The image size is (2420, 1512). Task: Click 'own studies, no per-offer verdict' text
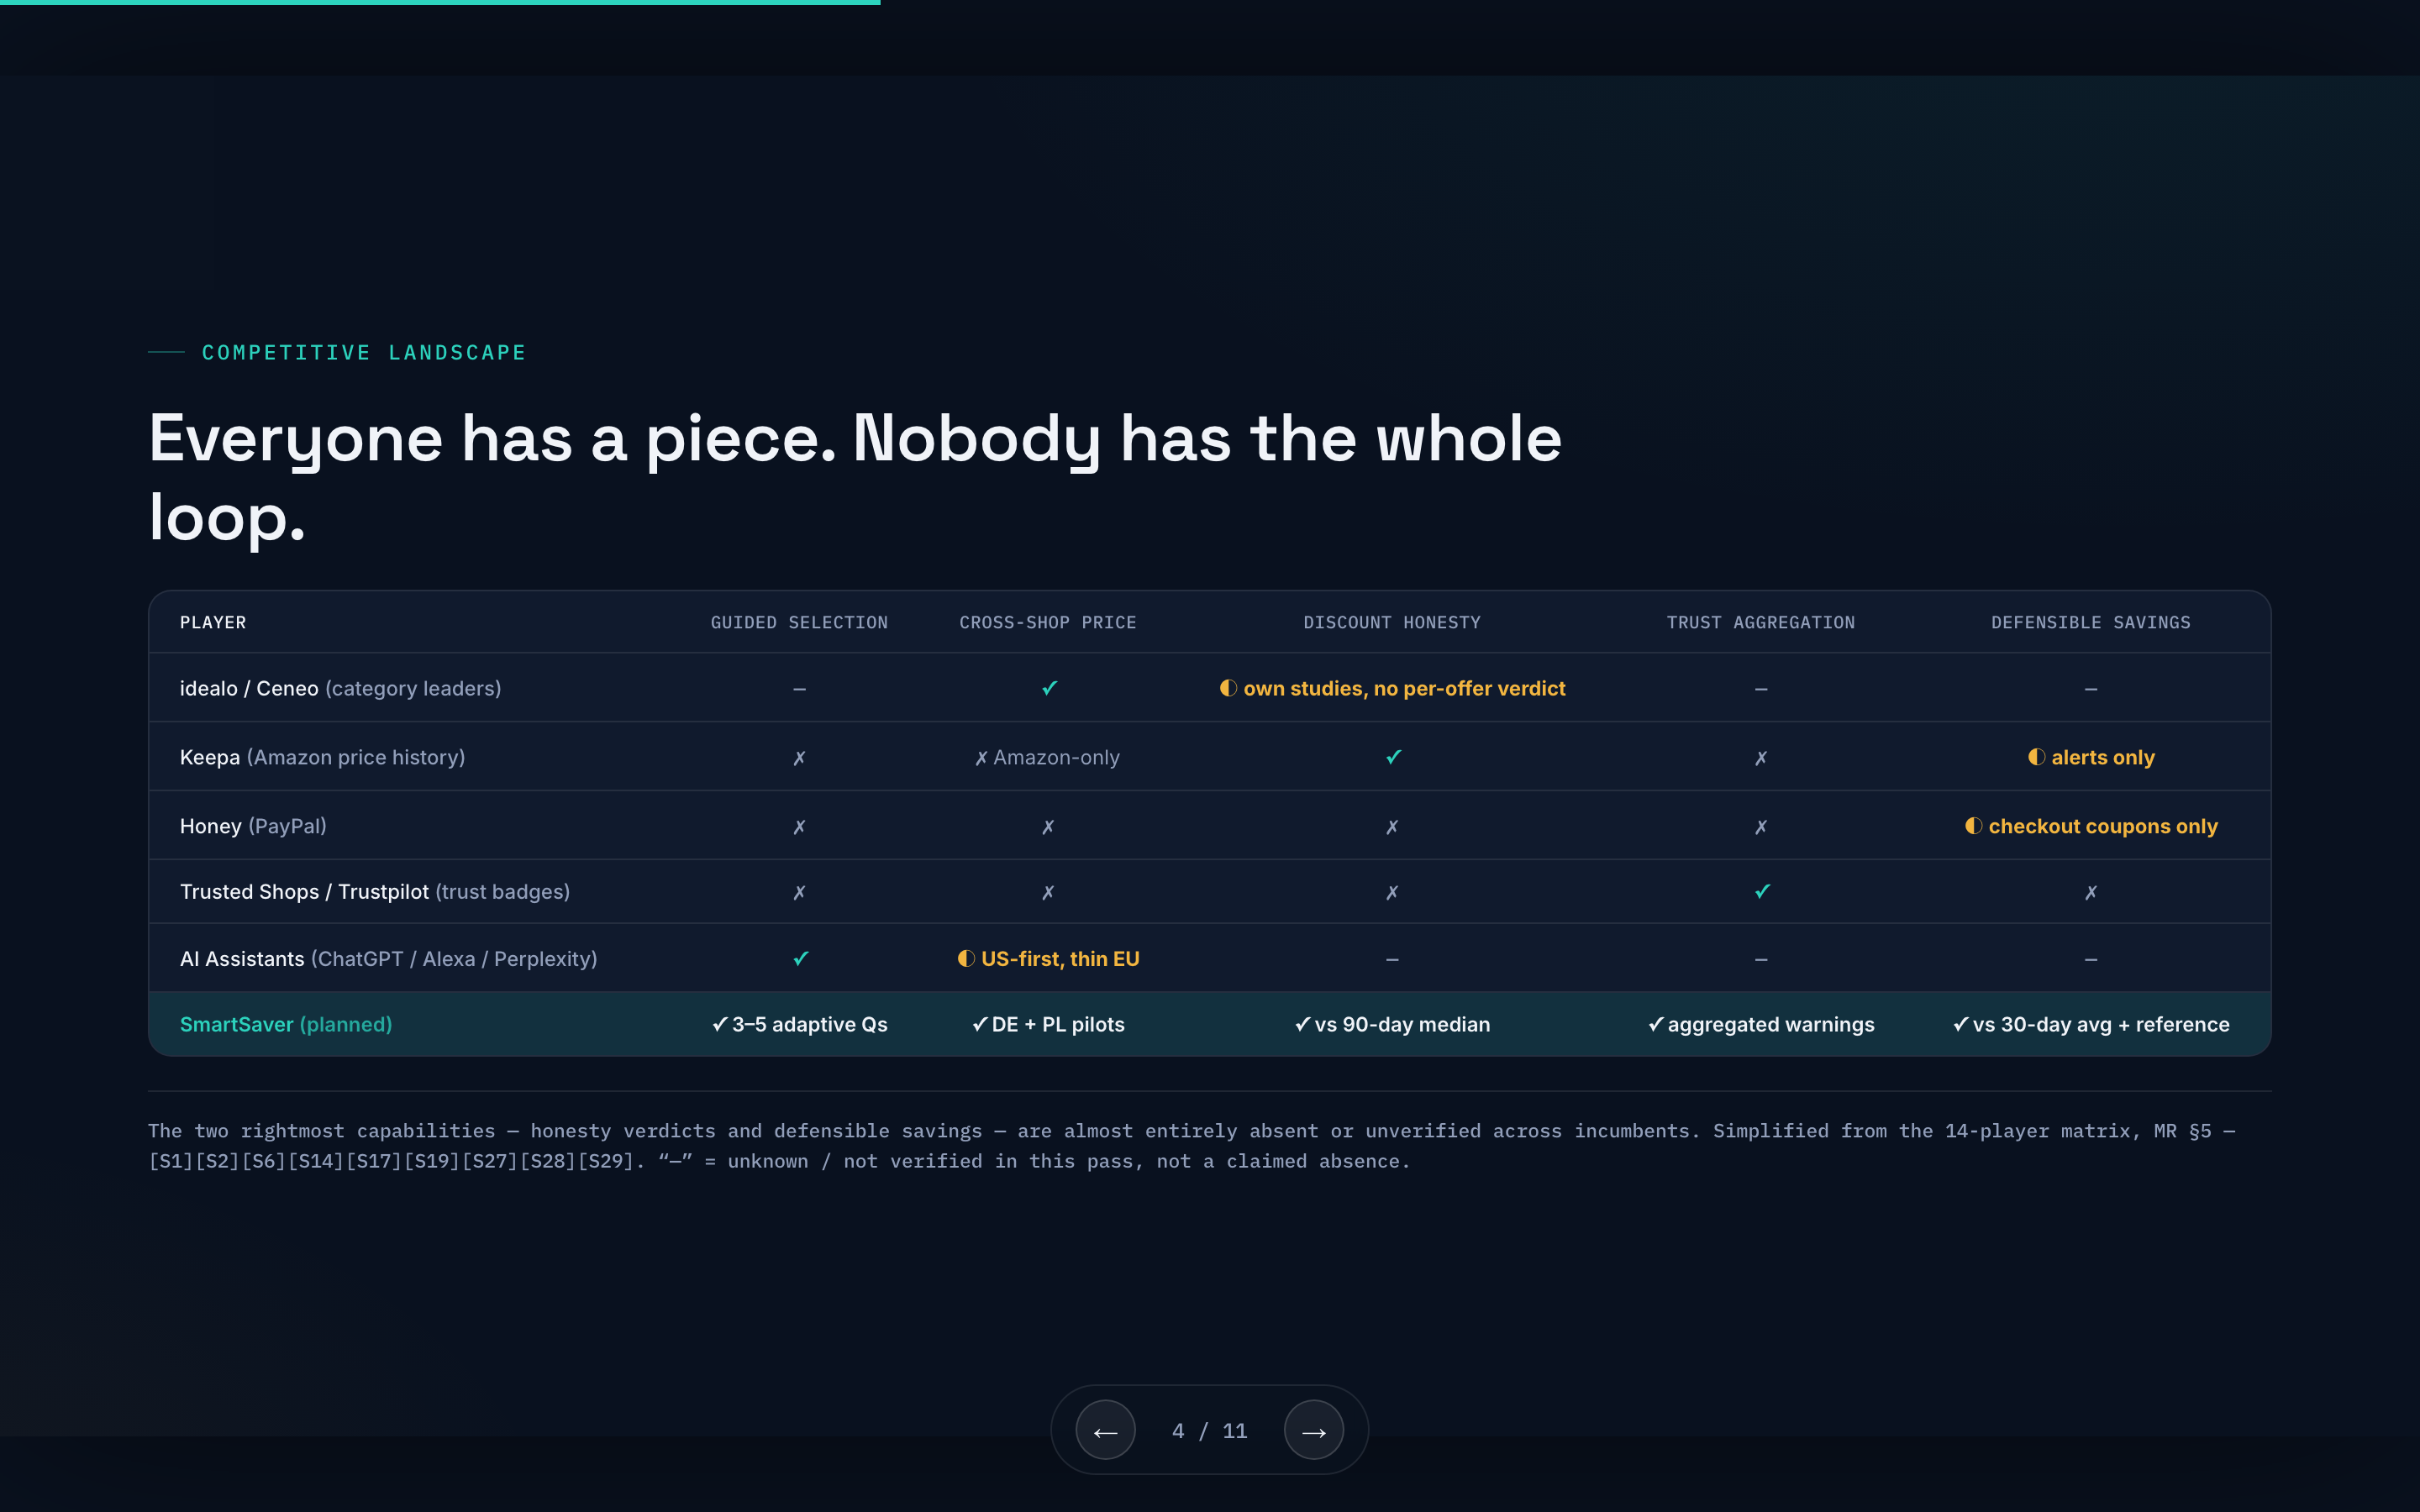point(1404,688)
